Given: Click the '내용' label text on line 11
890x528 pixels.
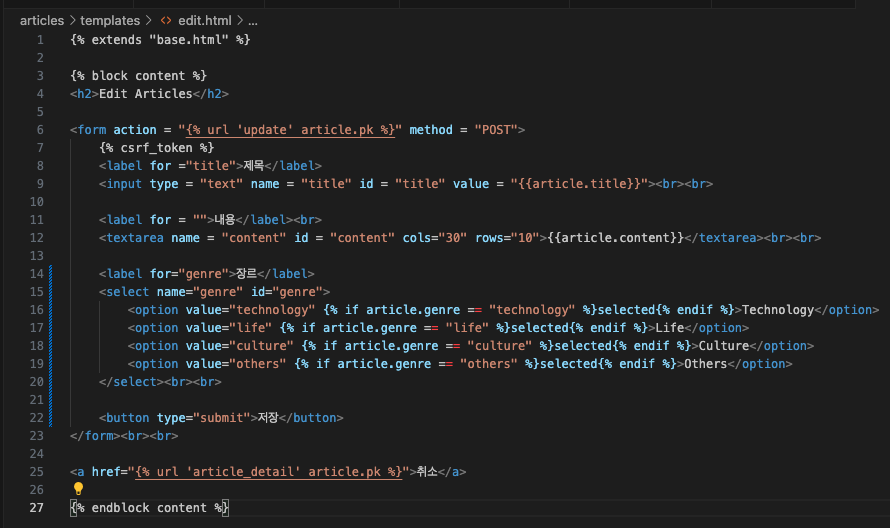Looking at the screenshot, I should 225,220.
